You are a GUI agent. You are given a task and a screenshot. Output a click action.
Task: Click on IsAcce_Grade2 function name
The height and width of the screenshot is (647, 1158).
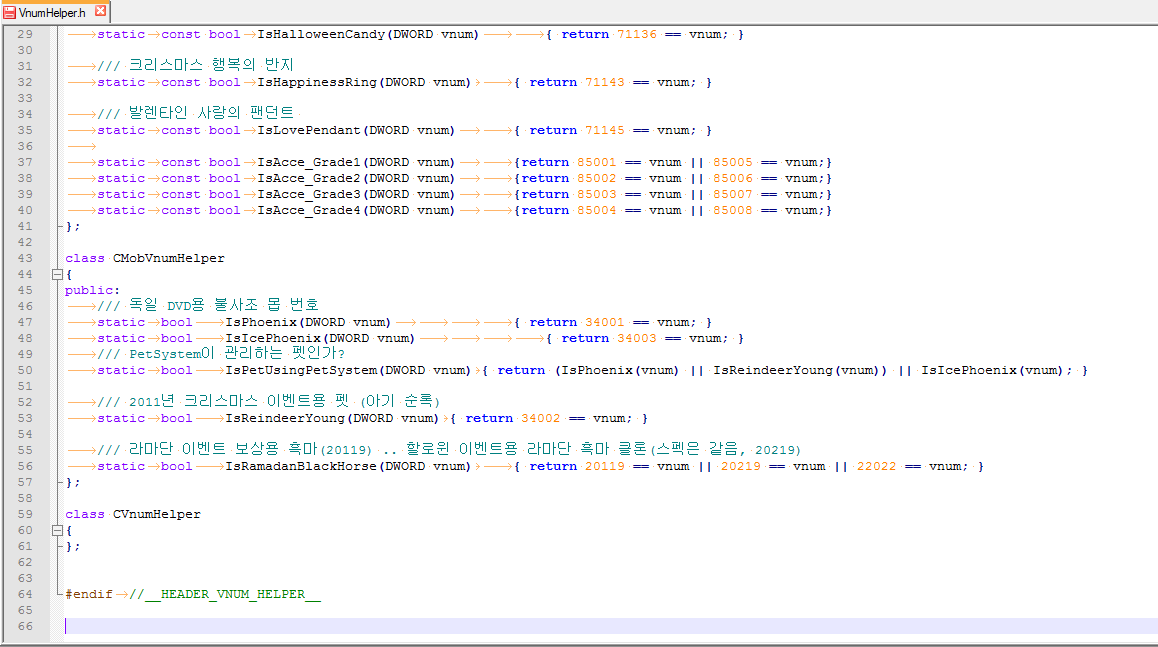coord(309,178)
